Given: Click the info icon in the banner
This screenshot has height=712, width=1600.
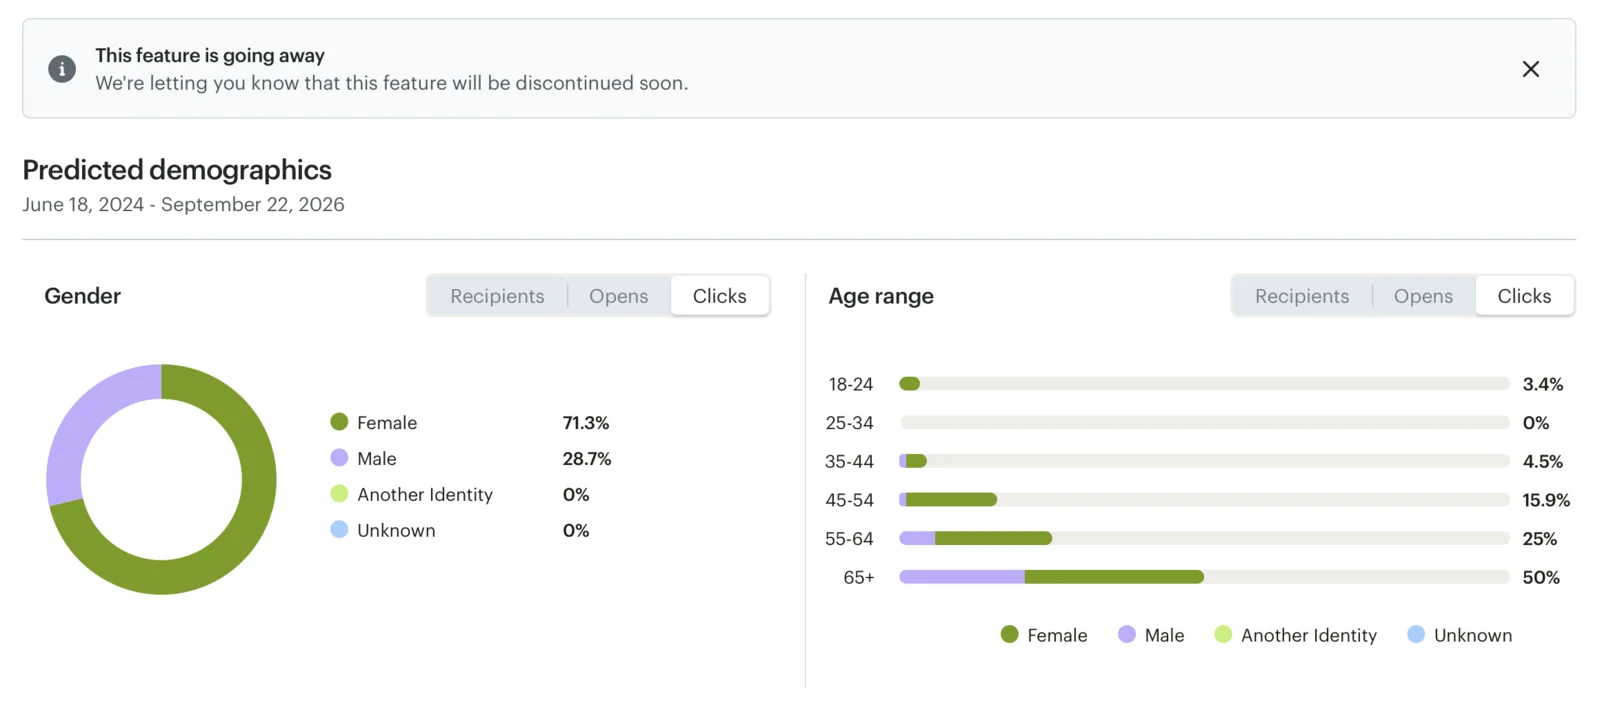Looking at the screenshot, I should coord(62,69).
